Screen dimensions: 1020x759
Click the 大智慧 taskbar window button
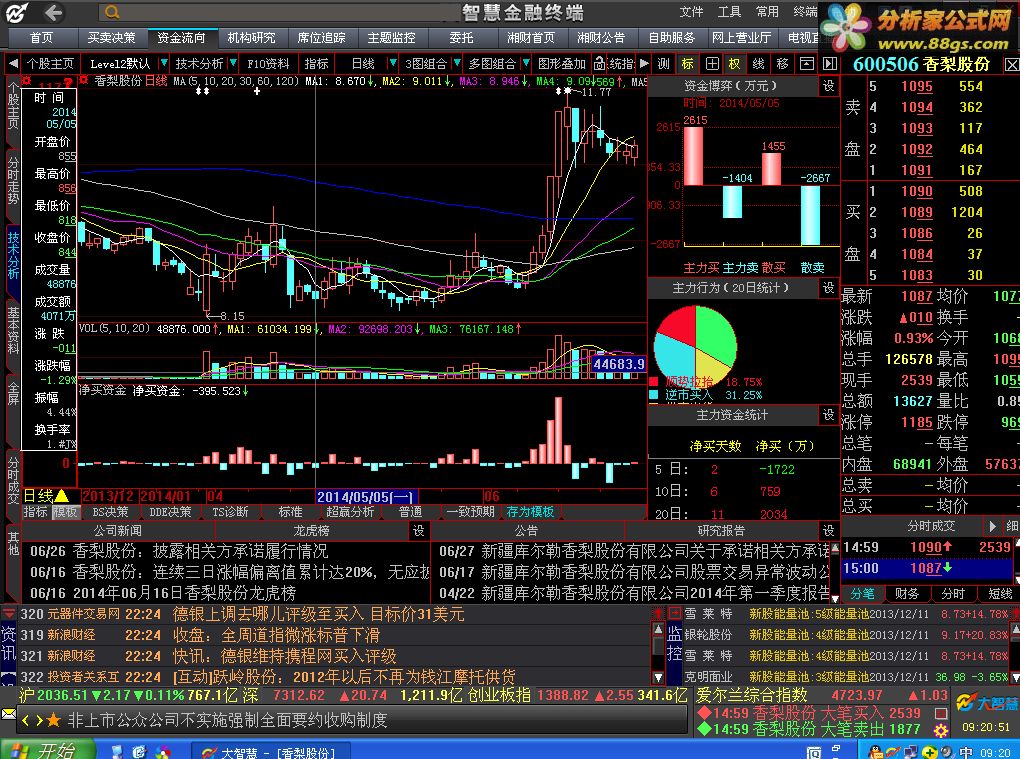[x=271, y=752]
